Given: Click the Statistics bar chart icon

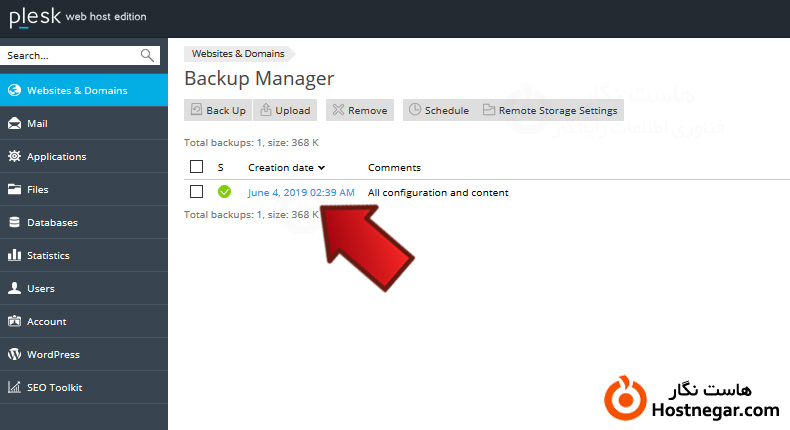Looking at the screenshot, I should click(14, 256).
